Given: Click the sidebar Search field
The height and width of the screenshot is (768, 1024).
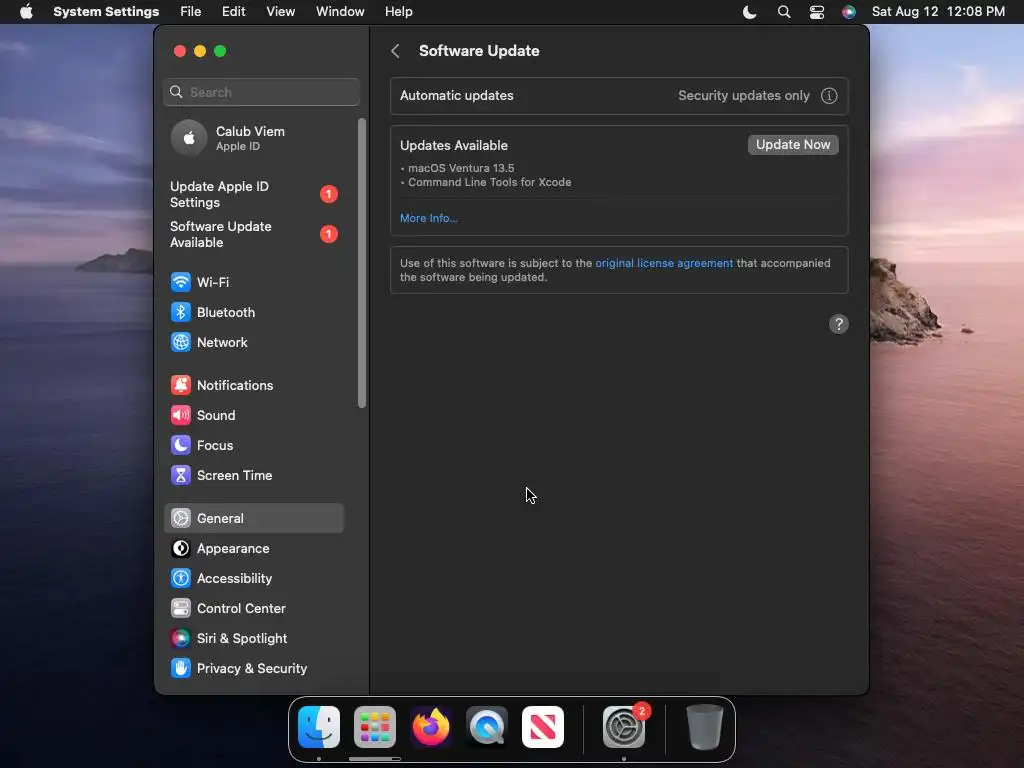Looking at the screenshot, I should pos(261,92).
